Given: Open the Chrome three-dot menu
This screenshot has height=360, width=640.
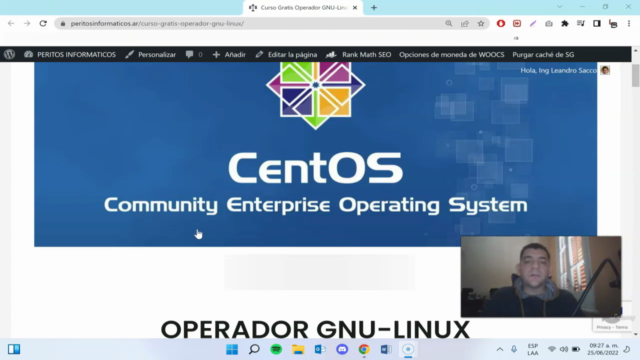Looking at the screenshot, I should click(629, 24).
